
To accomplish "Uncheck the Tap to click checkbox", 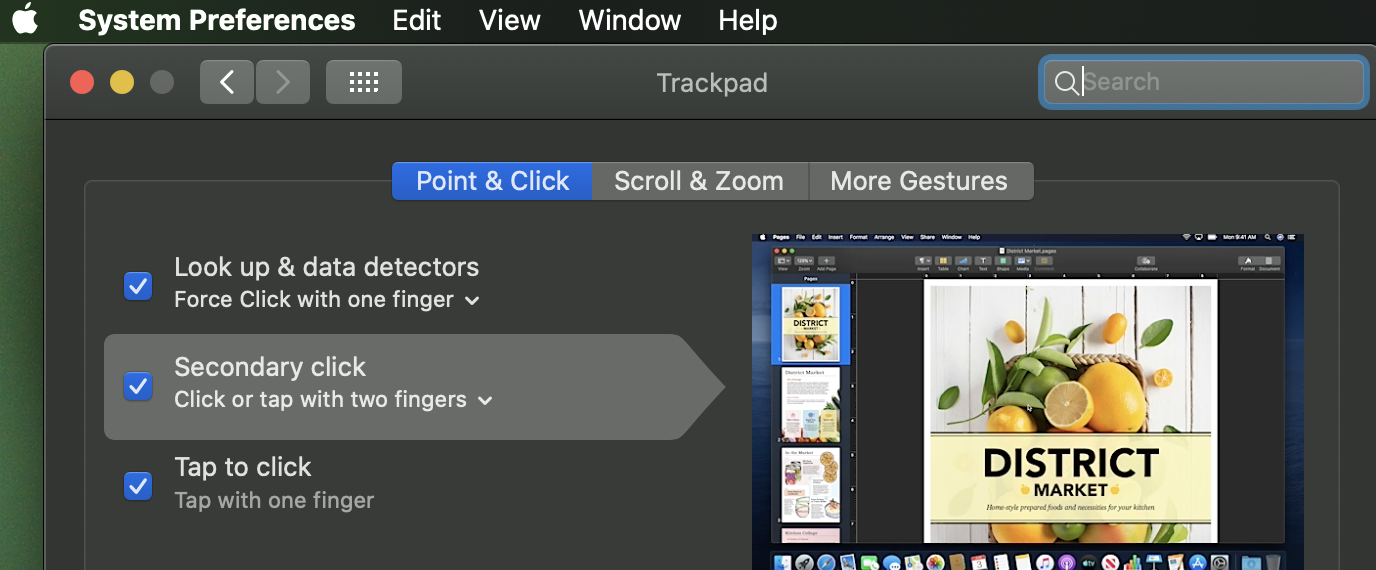I will (138, 486).
